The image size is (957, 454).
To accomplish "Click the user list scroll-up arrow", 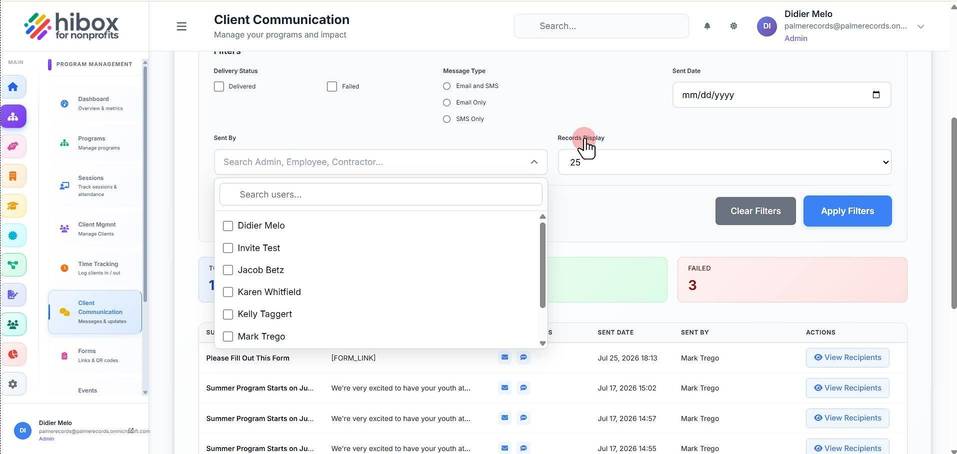I will point(543,217).
